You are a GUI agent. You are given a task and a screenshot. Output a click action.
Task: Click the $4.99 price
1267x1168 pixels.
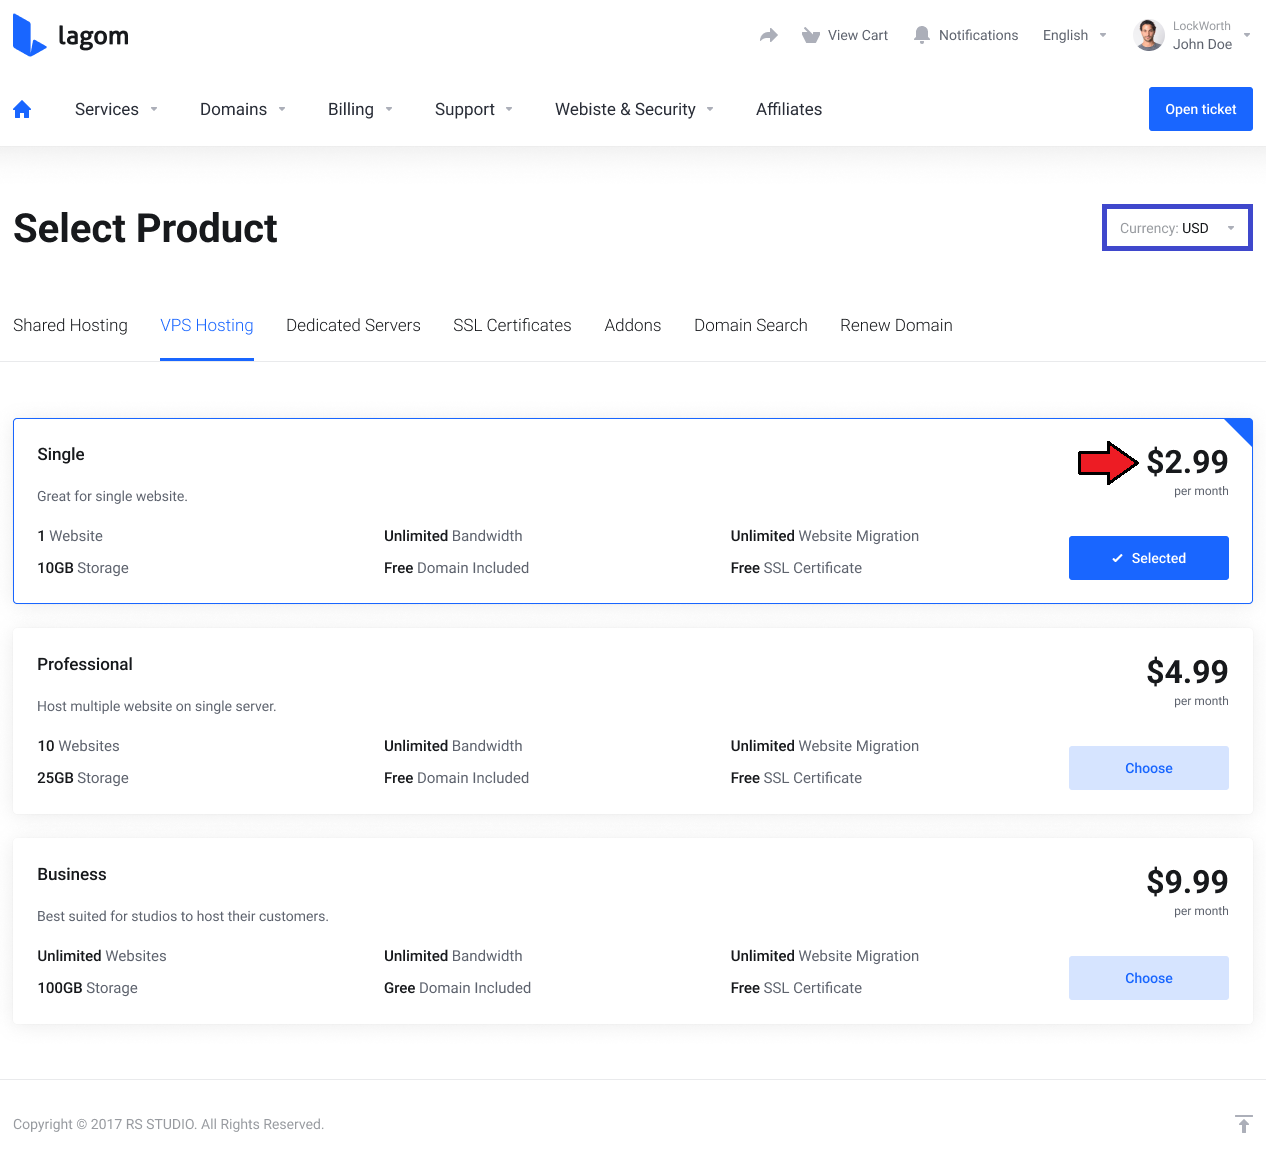1187,672
